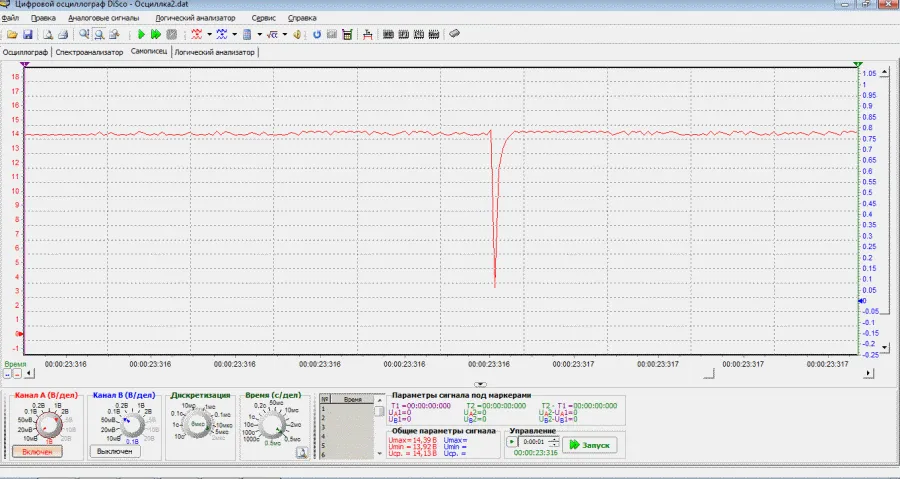Click small play button in Управление
This screenshot has height=479, width=900.
[511, 442]
